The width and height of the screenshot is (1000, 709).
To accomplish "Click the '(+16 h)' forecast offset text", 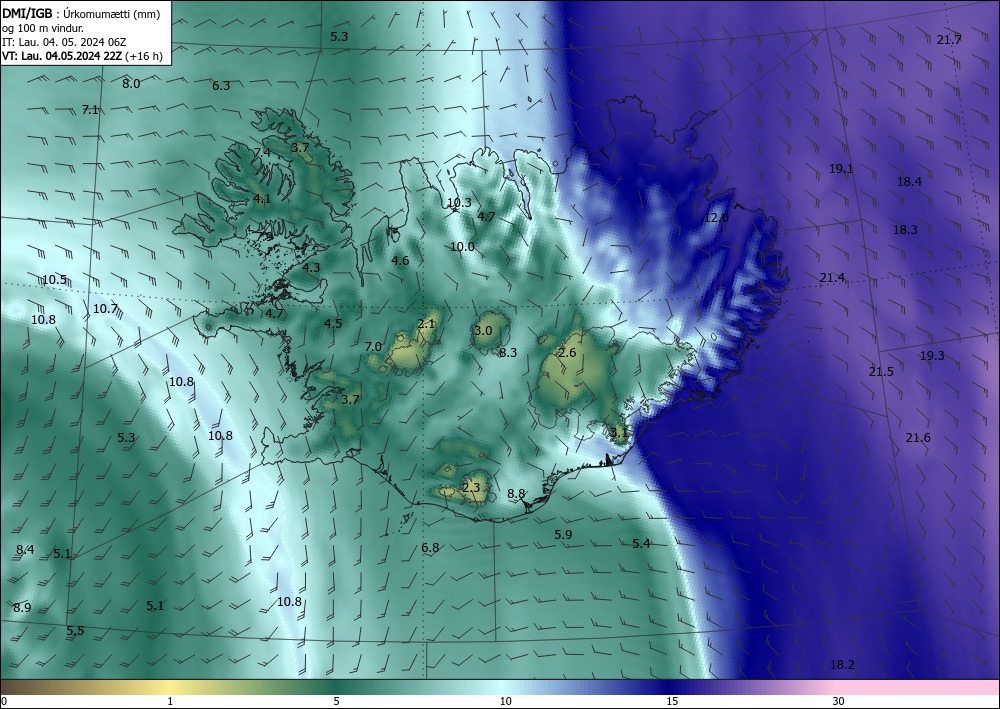I will pos(143,56).
